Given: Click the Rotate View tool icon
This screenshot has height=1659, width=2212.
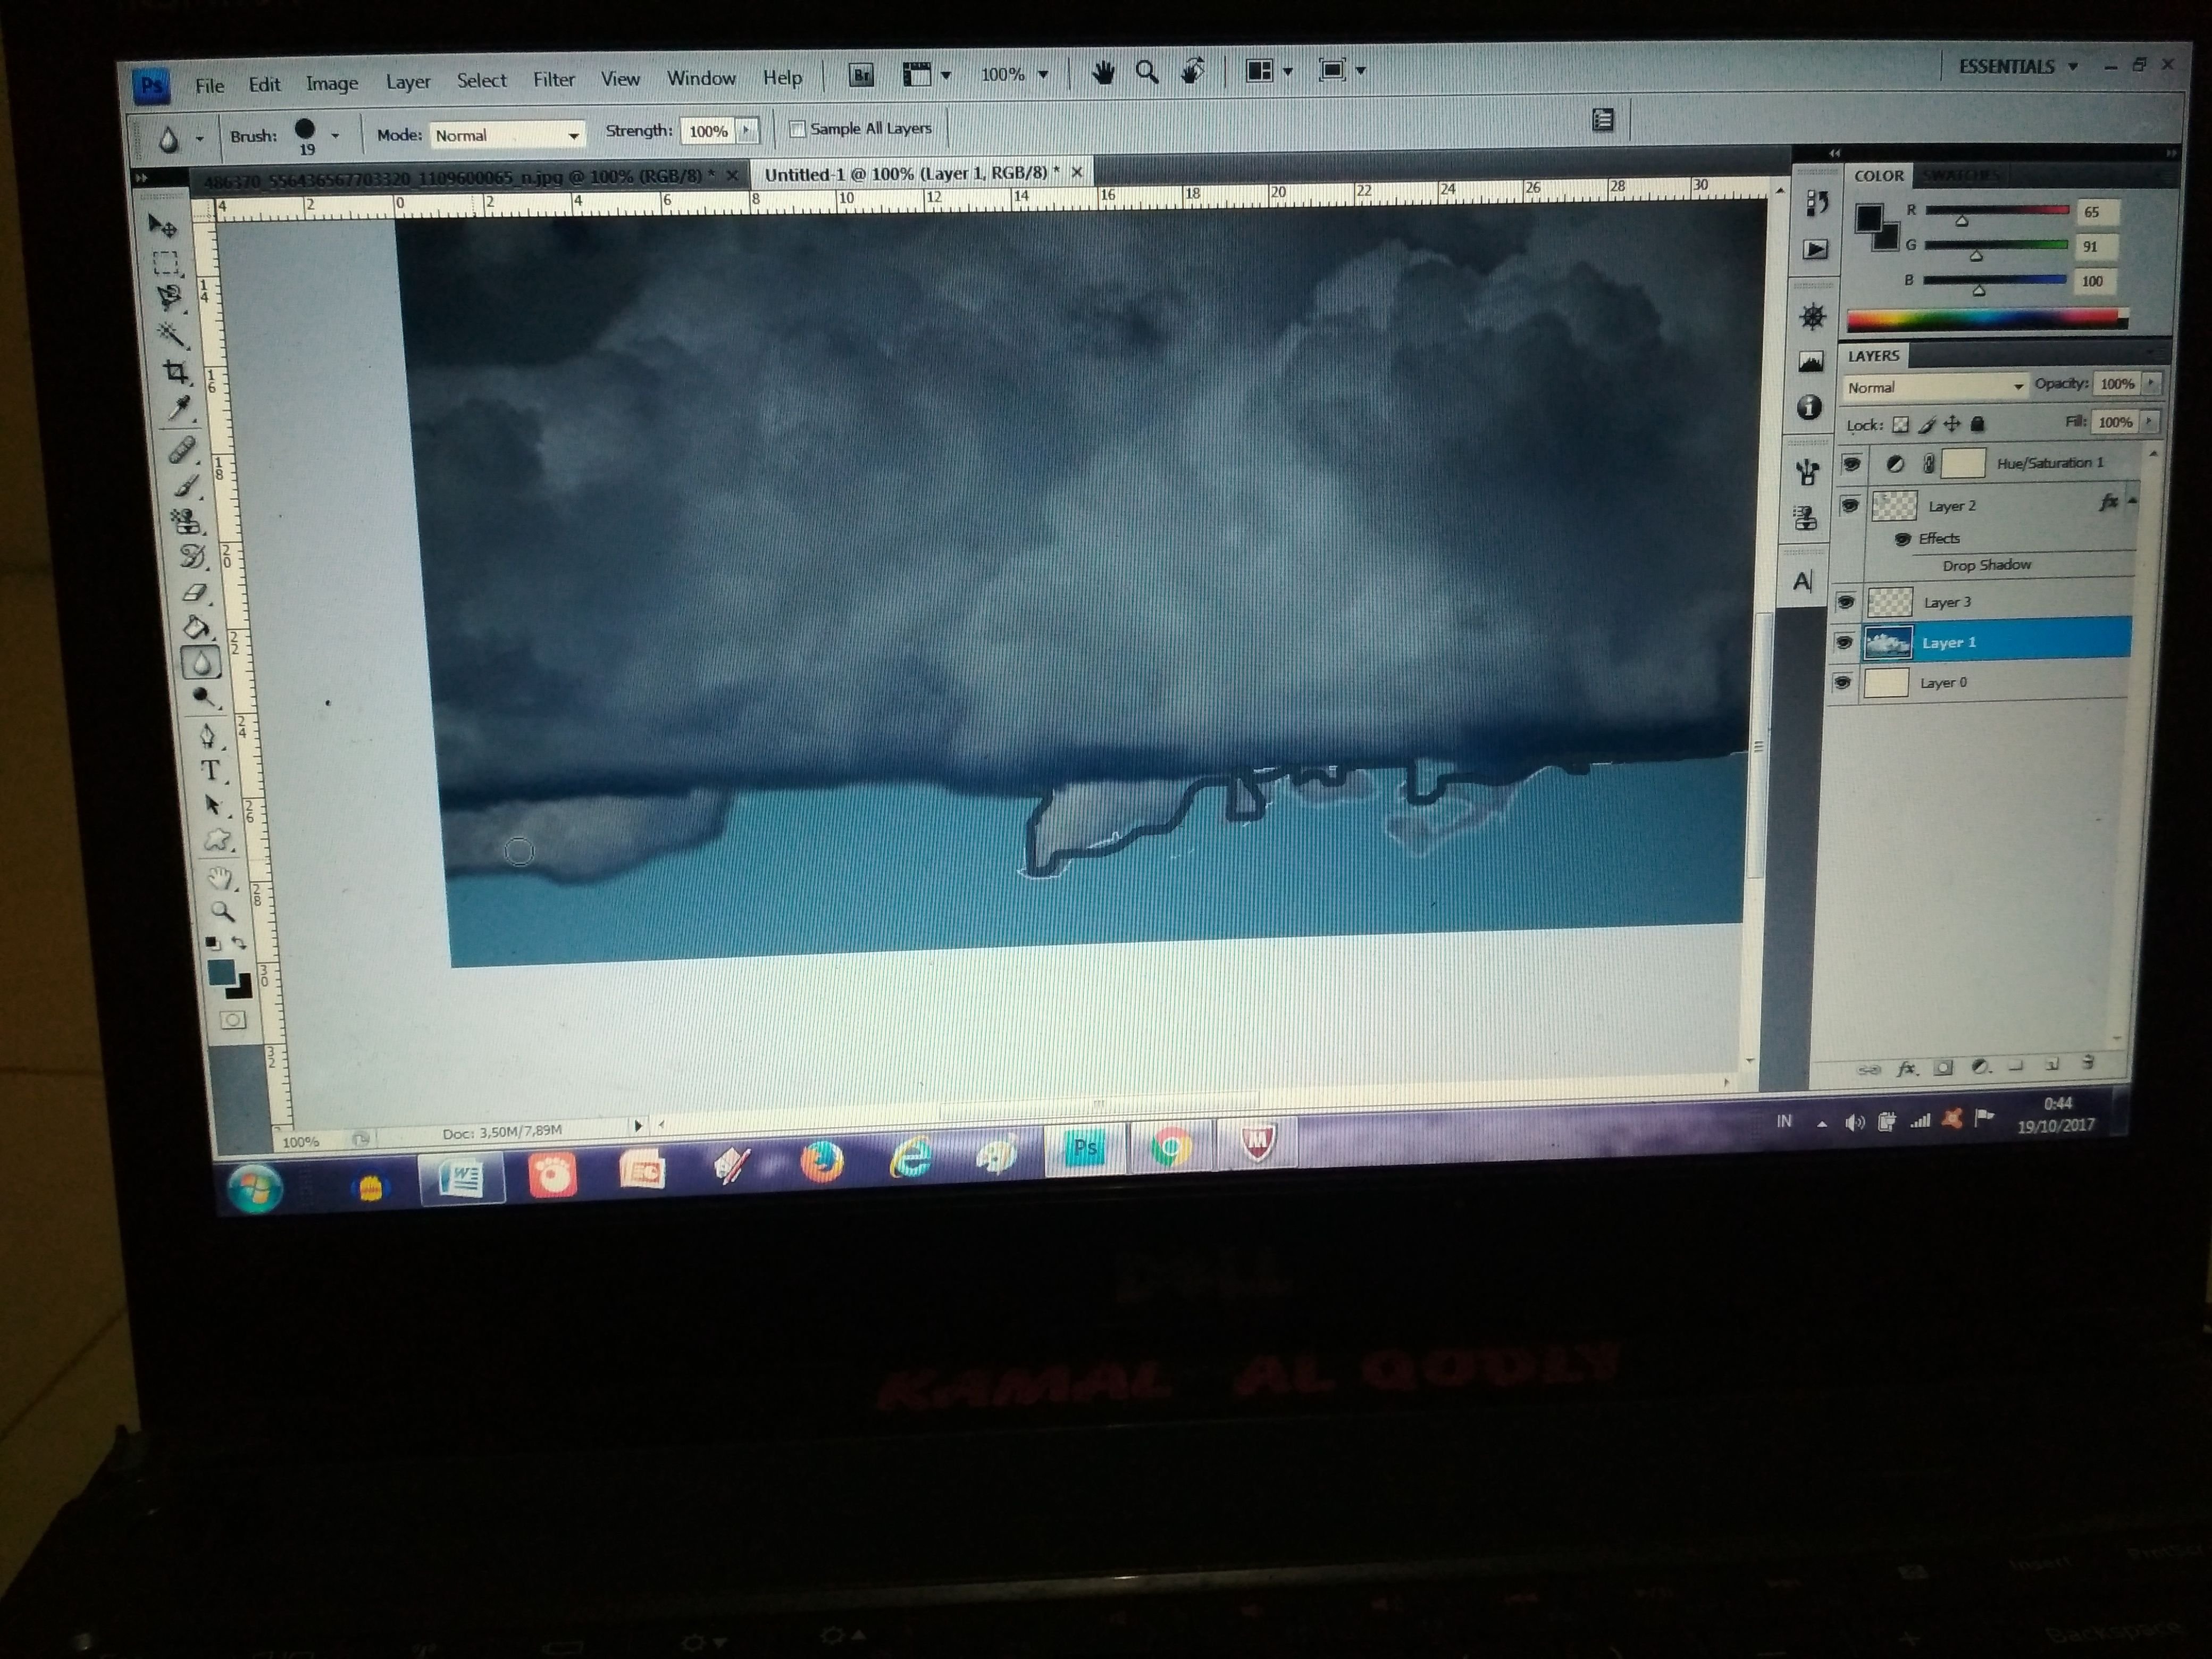Looking at the screenshot, I should (1192, 71).
